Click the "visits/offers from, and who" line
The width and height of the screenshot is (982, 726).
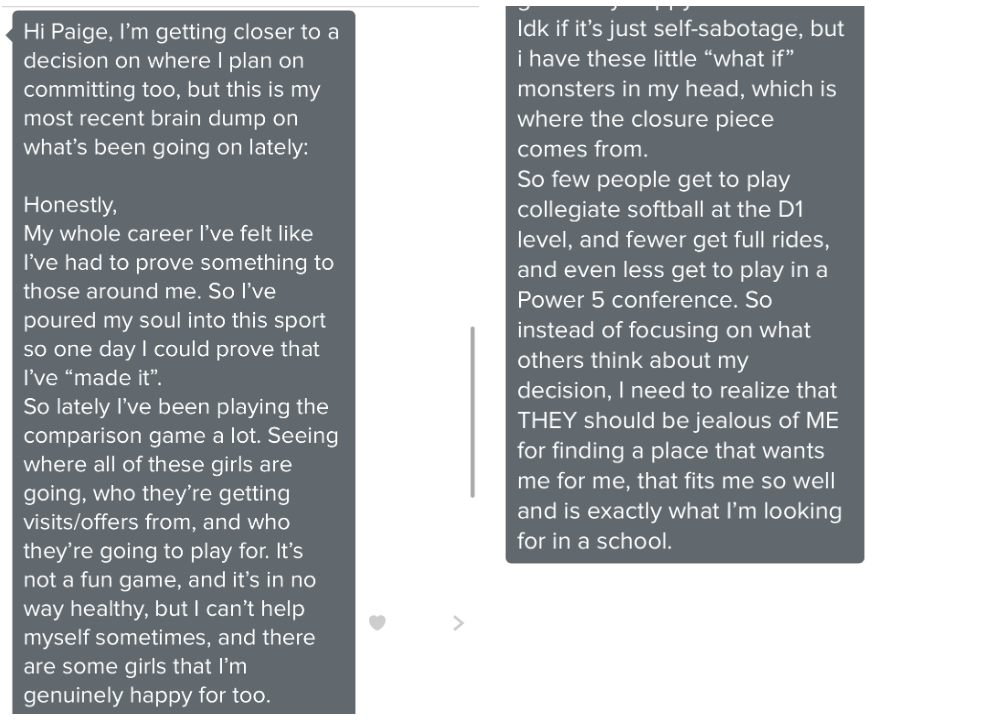(x=157, y=522)
